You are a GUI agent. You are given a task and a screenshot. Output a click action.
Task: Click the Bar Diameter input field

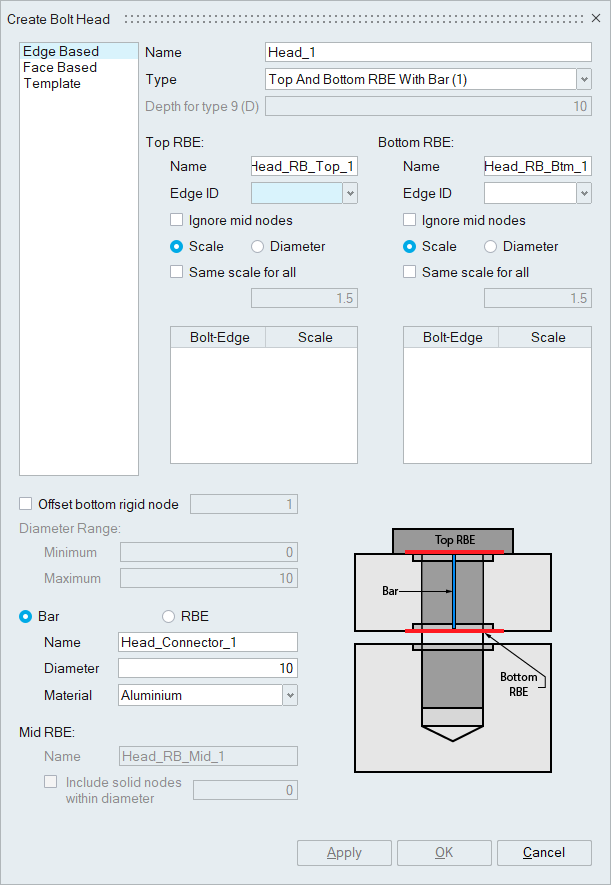207,668
